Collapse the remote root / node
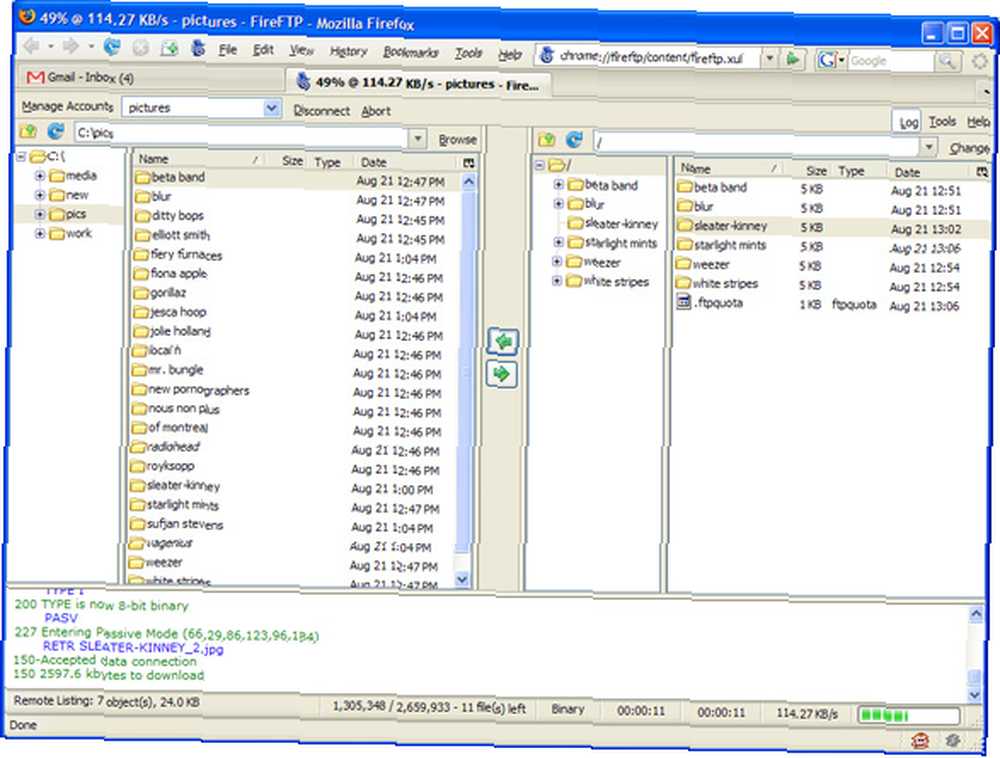 (540, 165)
